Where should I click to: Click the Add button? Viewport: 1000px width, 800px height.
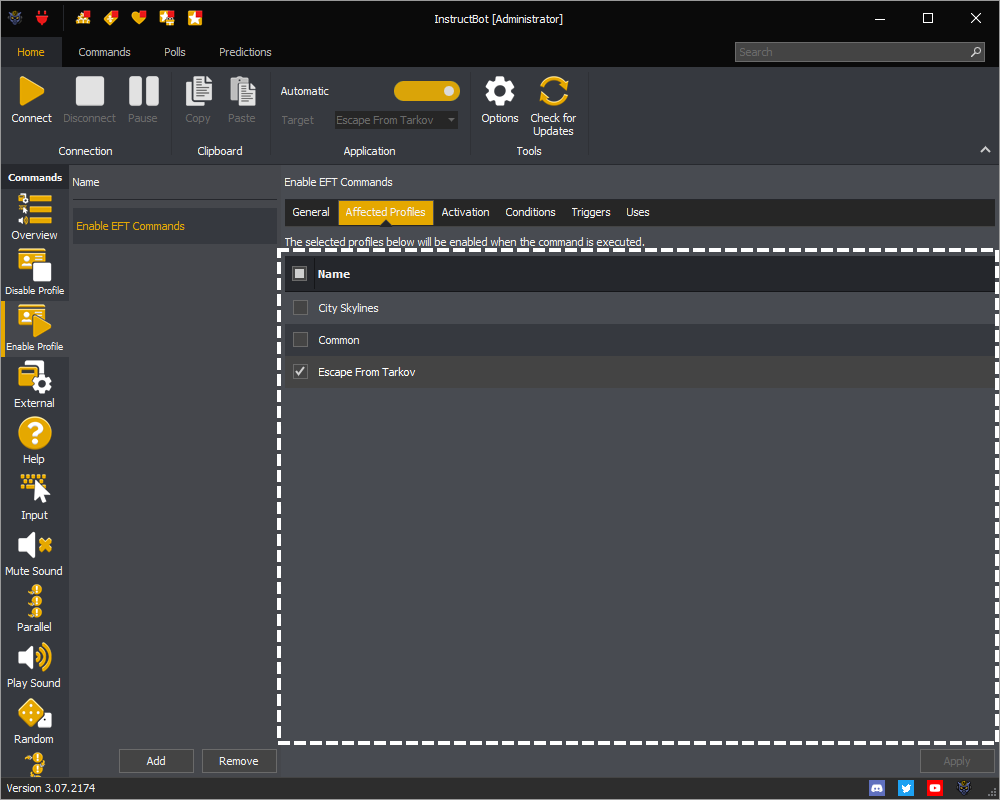pos(156,761)
